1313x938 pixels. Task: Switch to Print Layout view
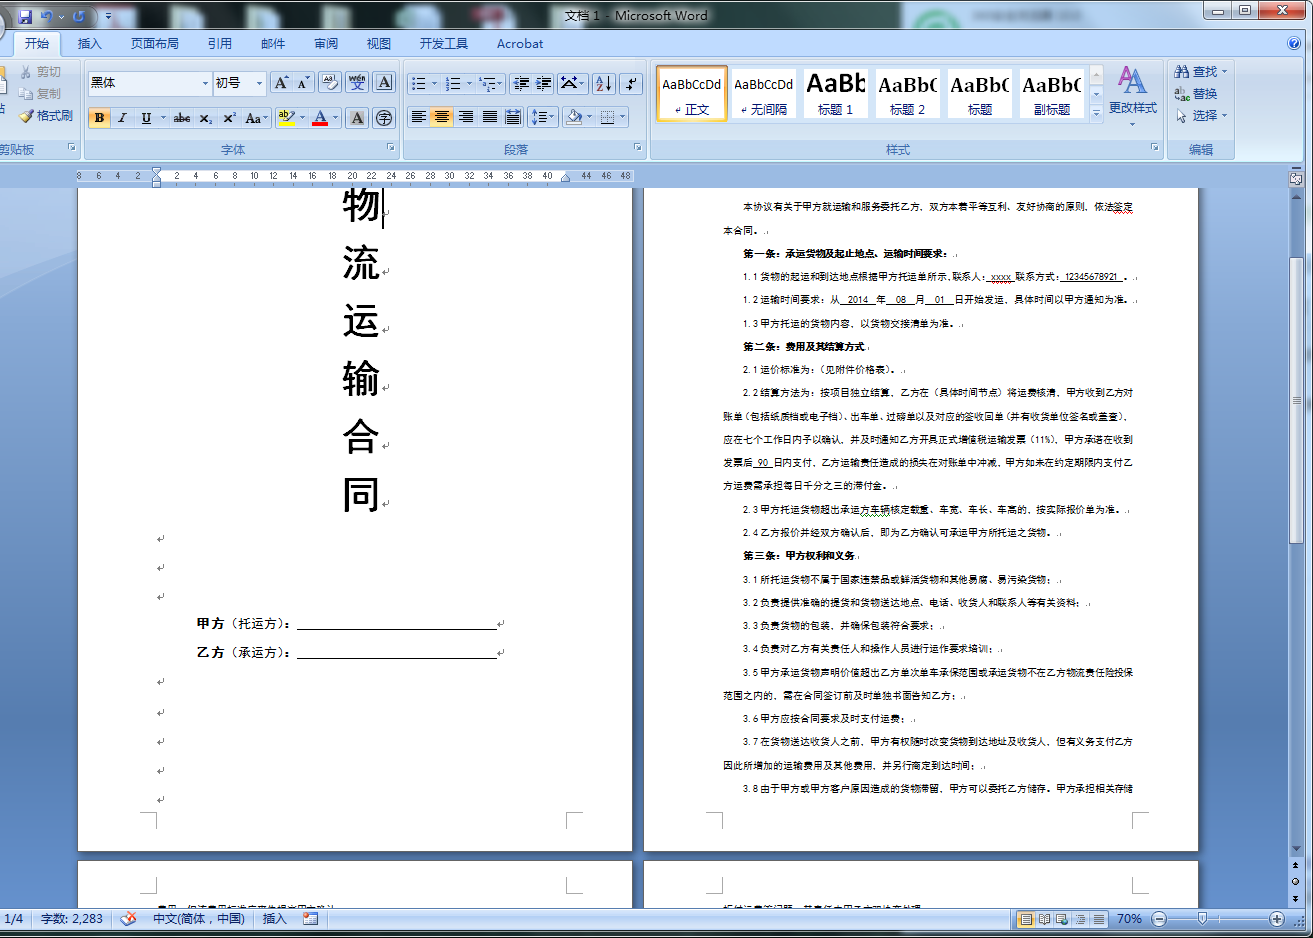coord(1025,918)
